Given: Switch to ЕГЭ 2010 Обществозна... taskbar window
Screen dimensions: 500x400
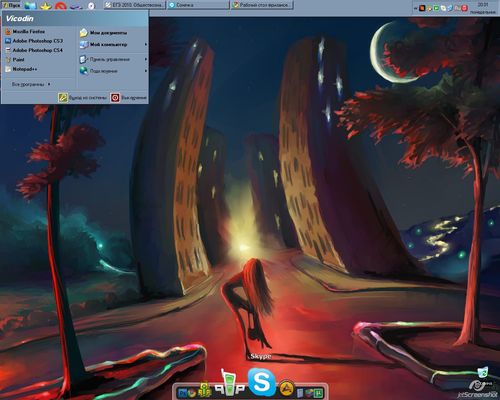Looking at the screenshot, I should [x=135, y=5].
